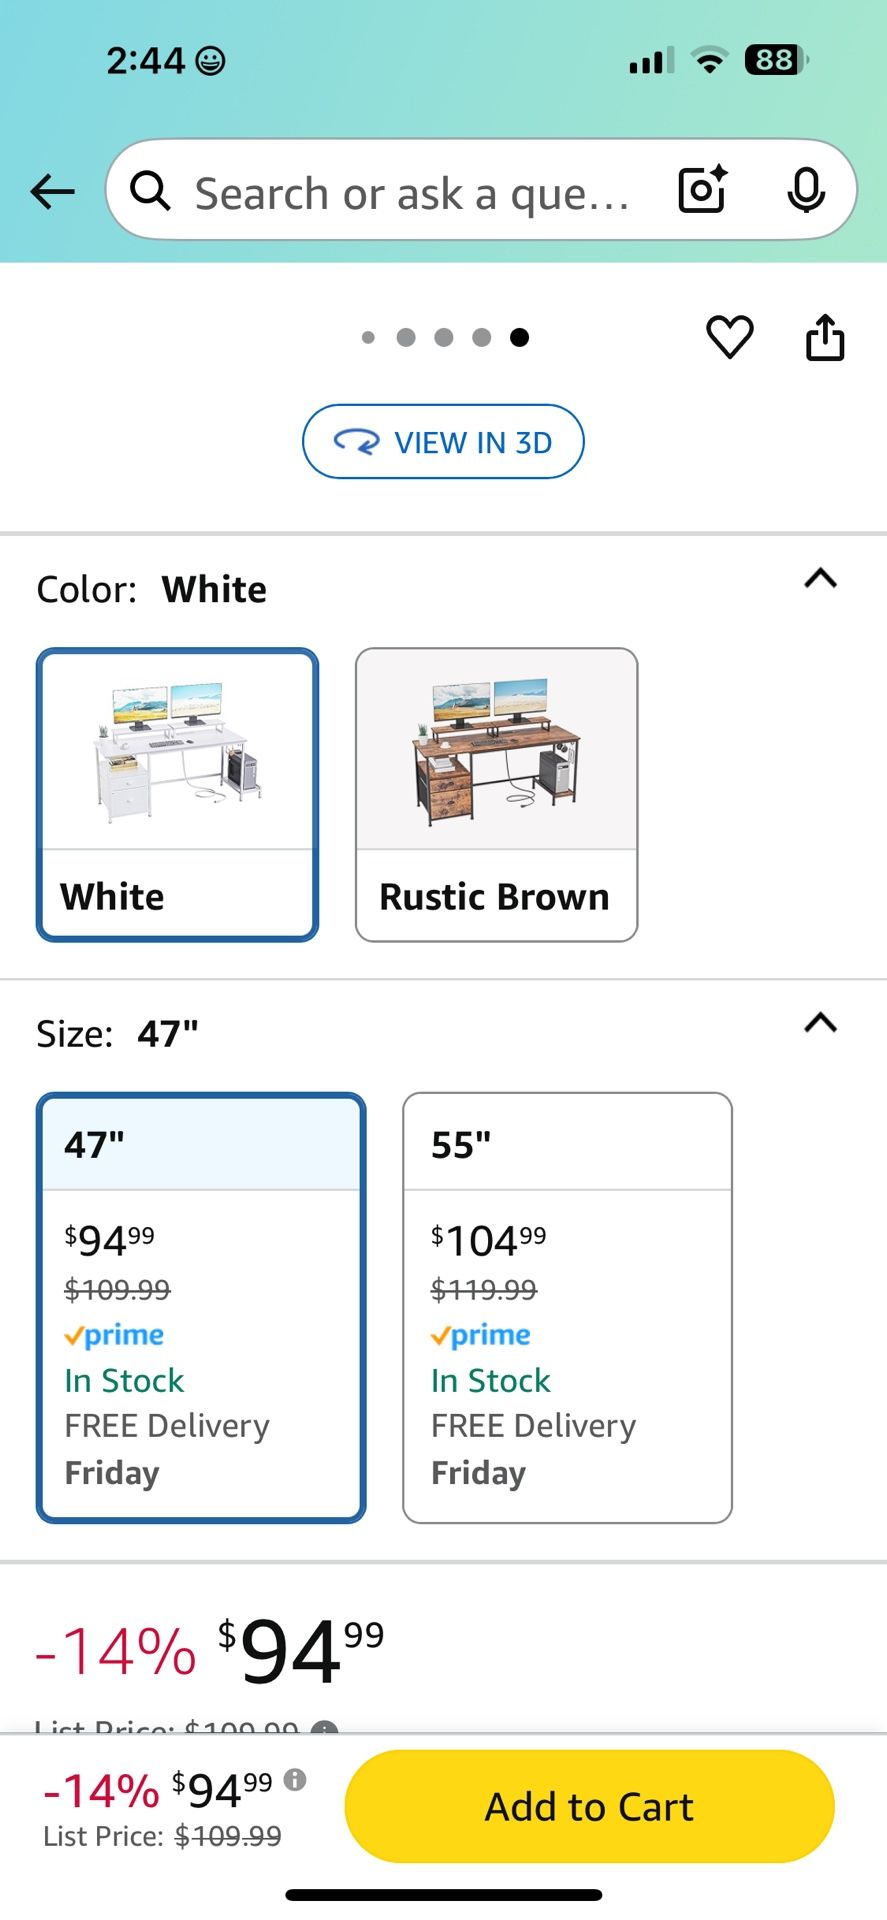Collapse the Color section chevron

pos(820,578)
